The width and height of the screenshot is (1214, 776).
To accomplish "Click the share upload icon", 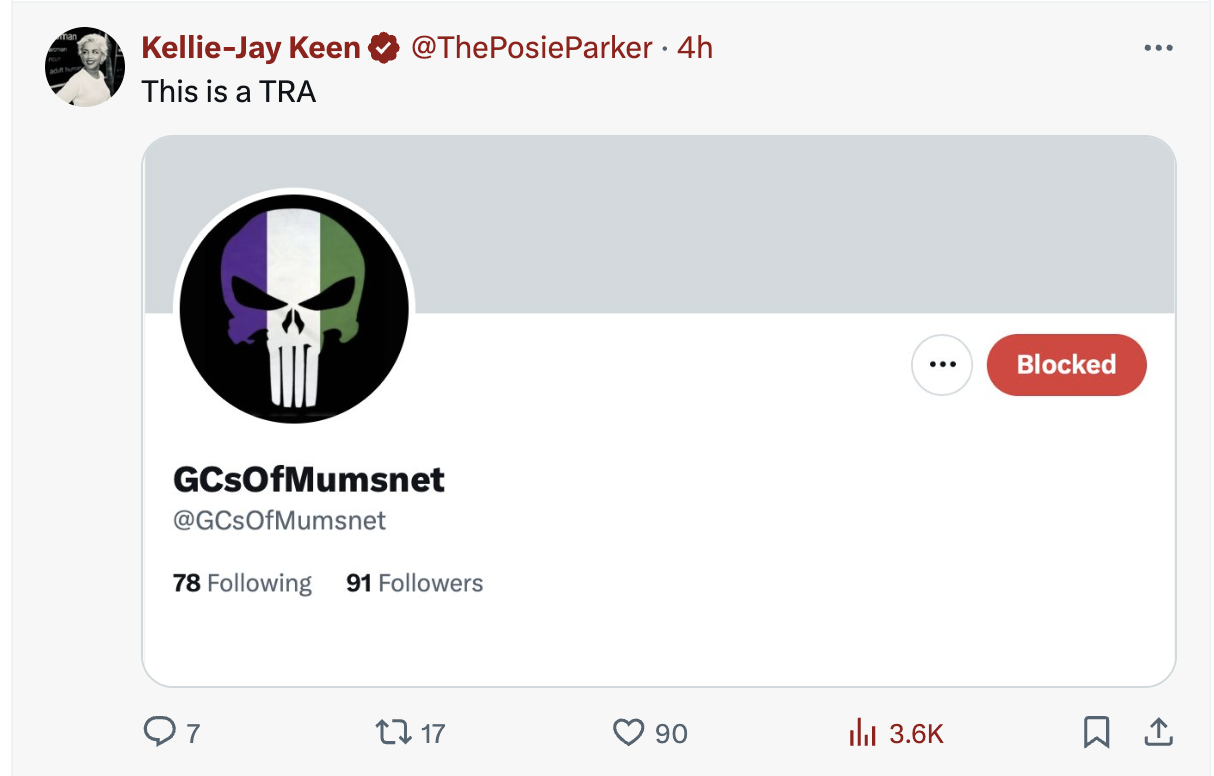I will click(x=1159, y=733).
